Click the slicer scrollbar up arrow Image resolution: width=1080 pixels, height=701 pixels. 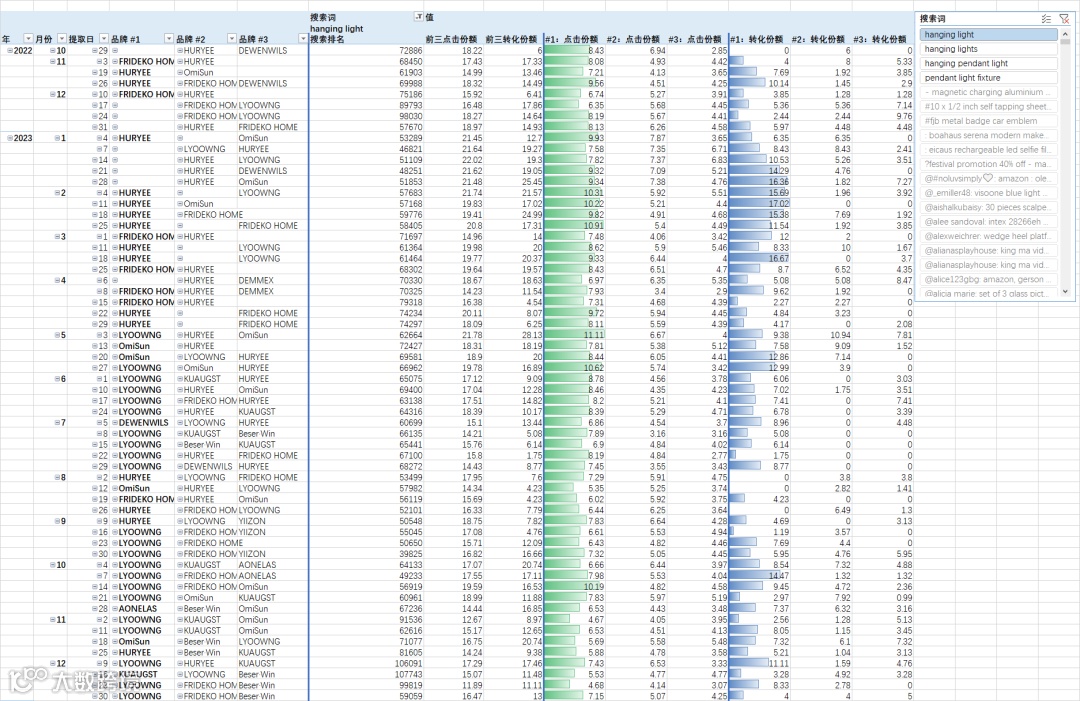(1065, 34)
